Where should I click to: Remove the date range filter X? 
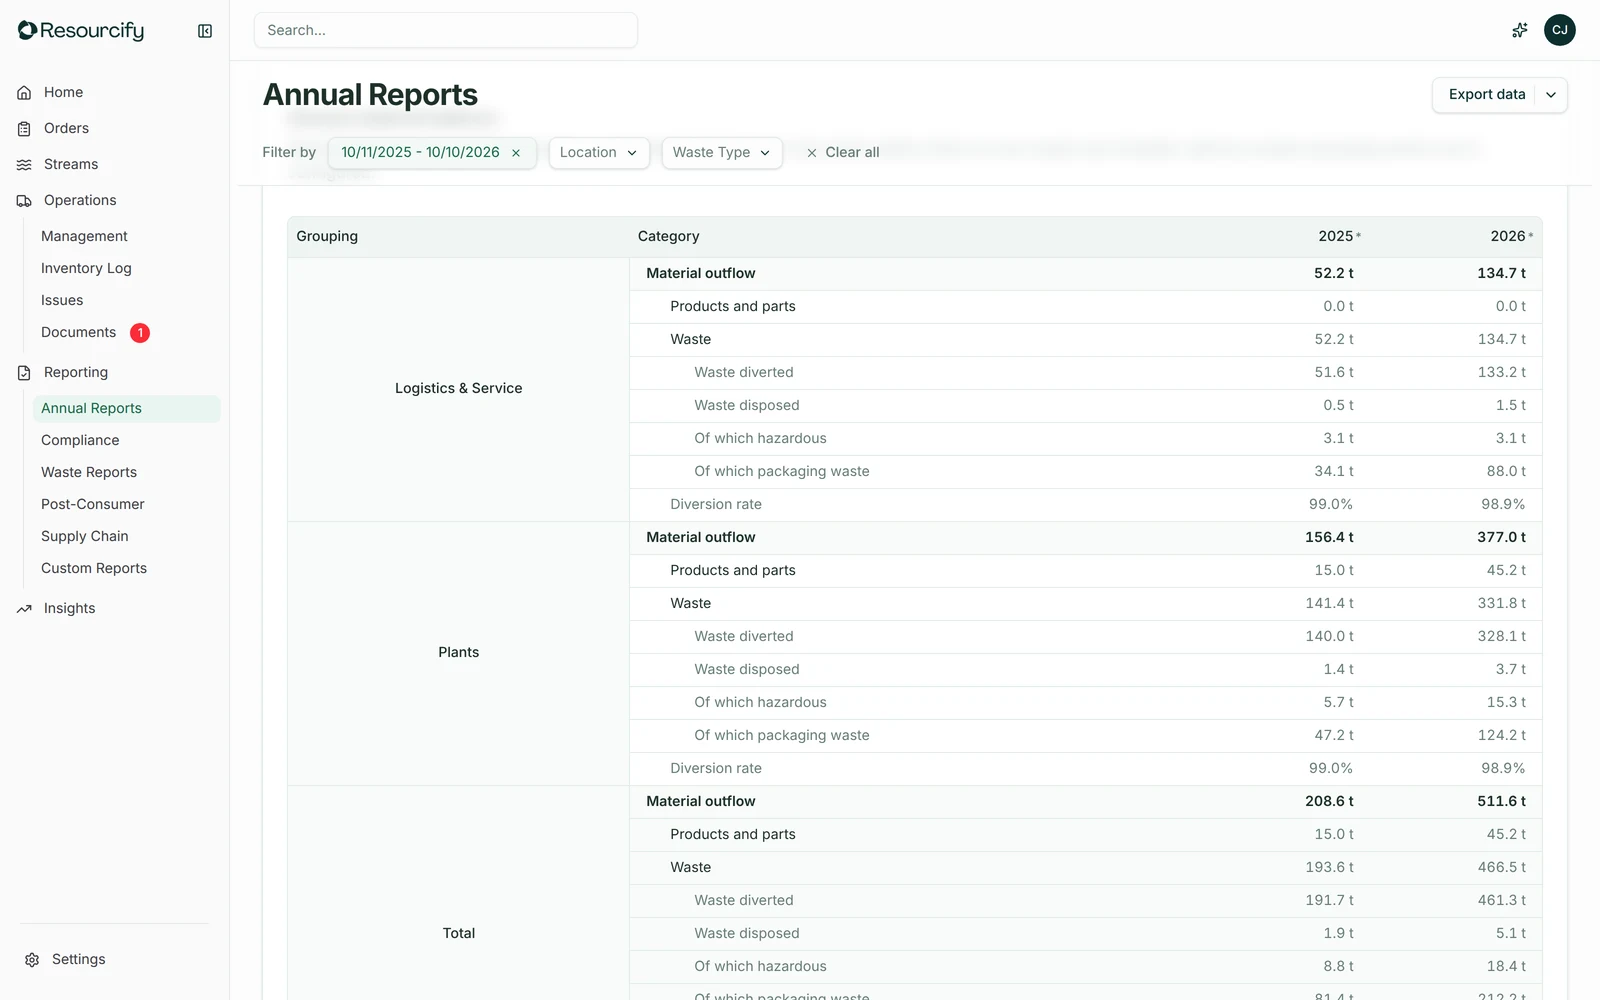point(516,153)
